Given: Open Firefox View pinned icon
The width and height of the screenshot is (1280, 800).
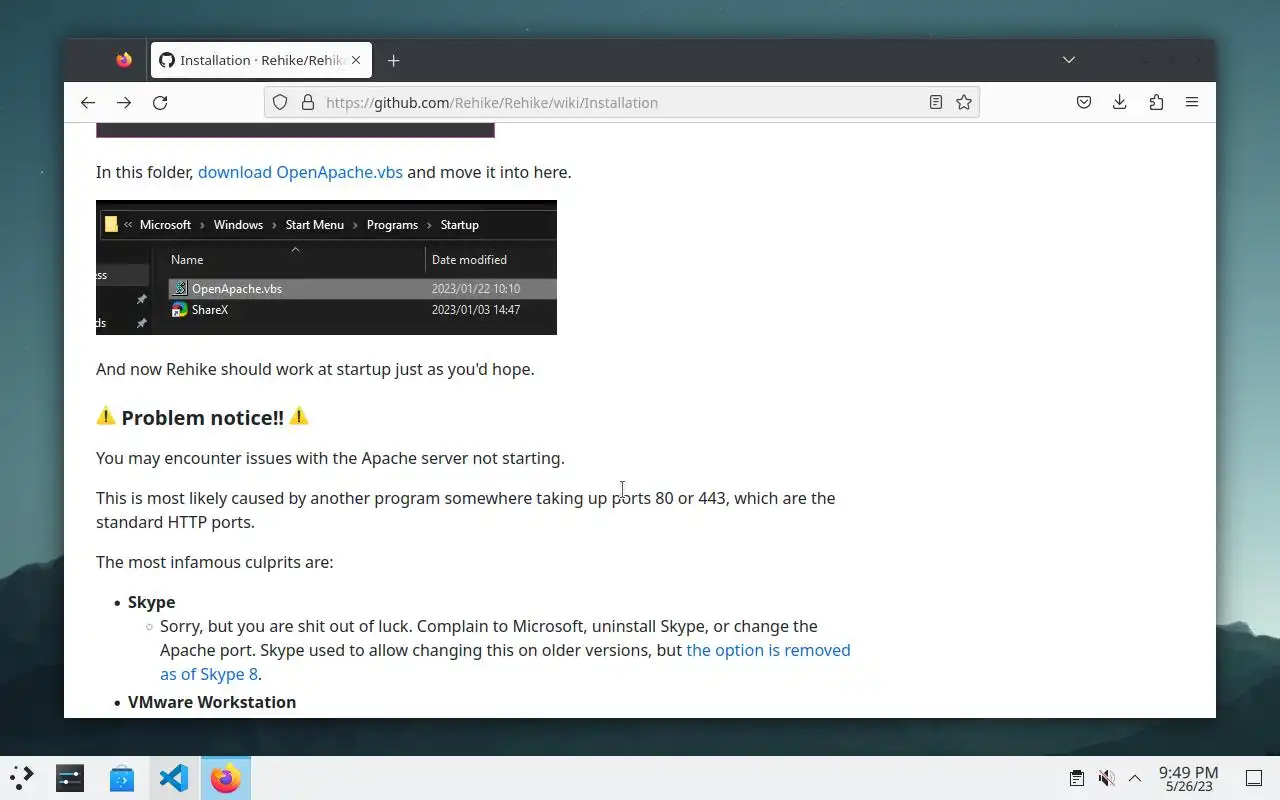Looking at the screenshot, I should pos(124,60).
